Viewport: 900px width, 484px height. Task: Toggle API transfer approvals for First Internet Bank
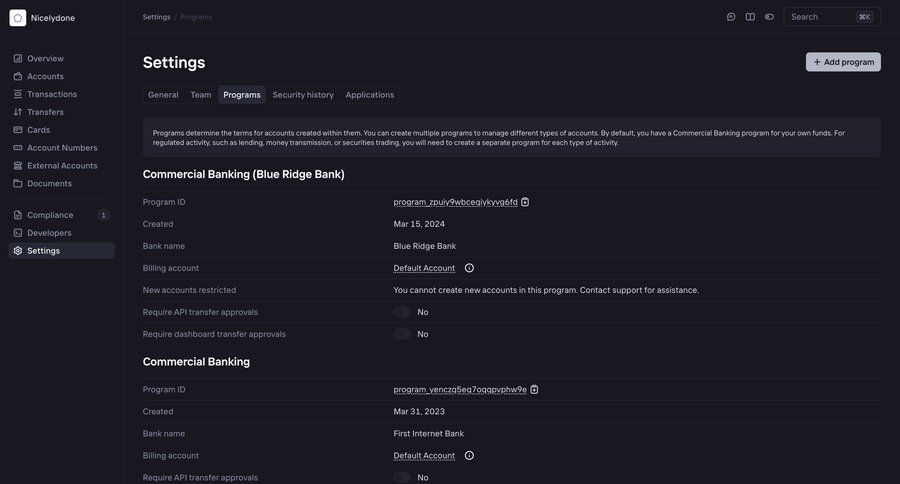tap(402, 477)
